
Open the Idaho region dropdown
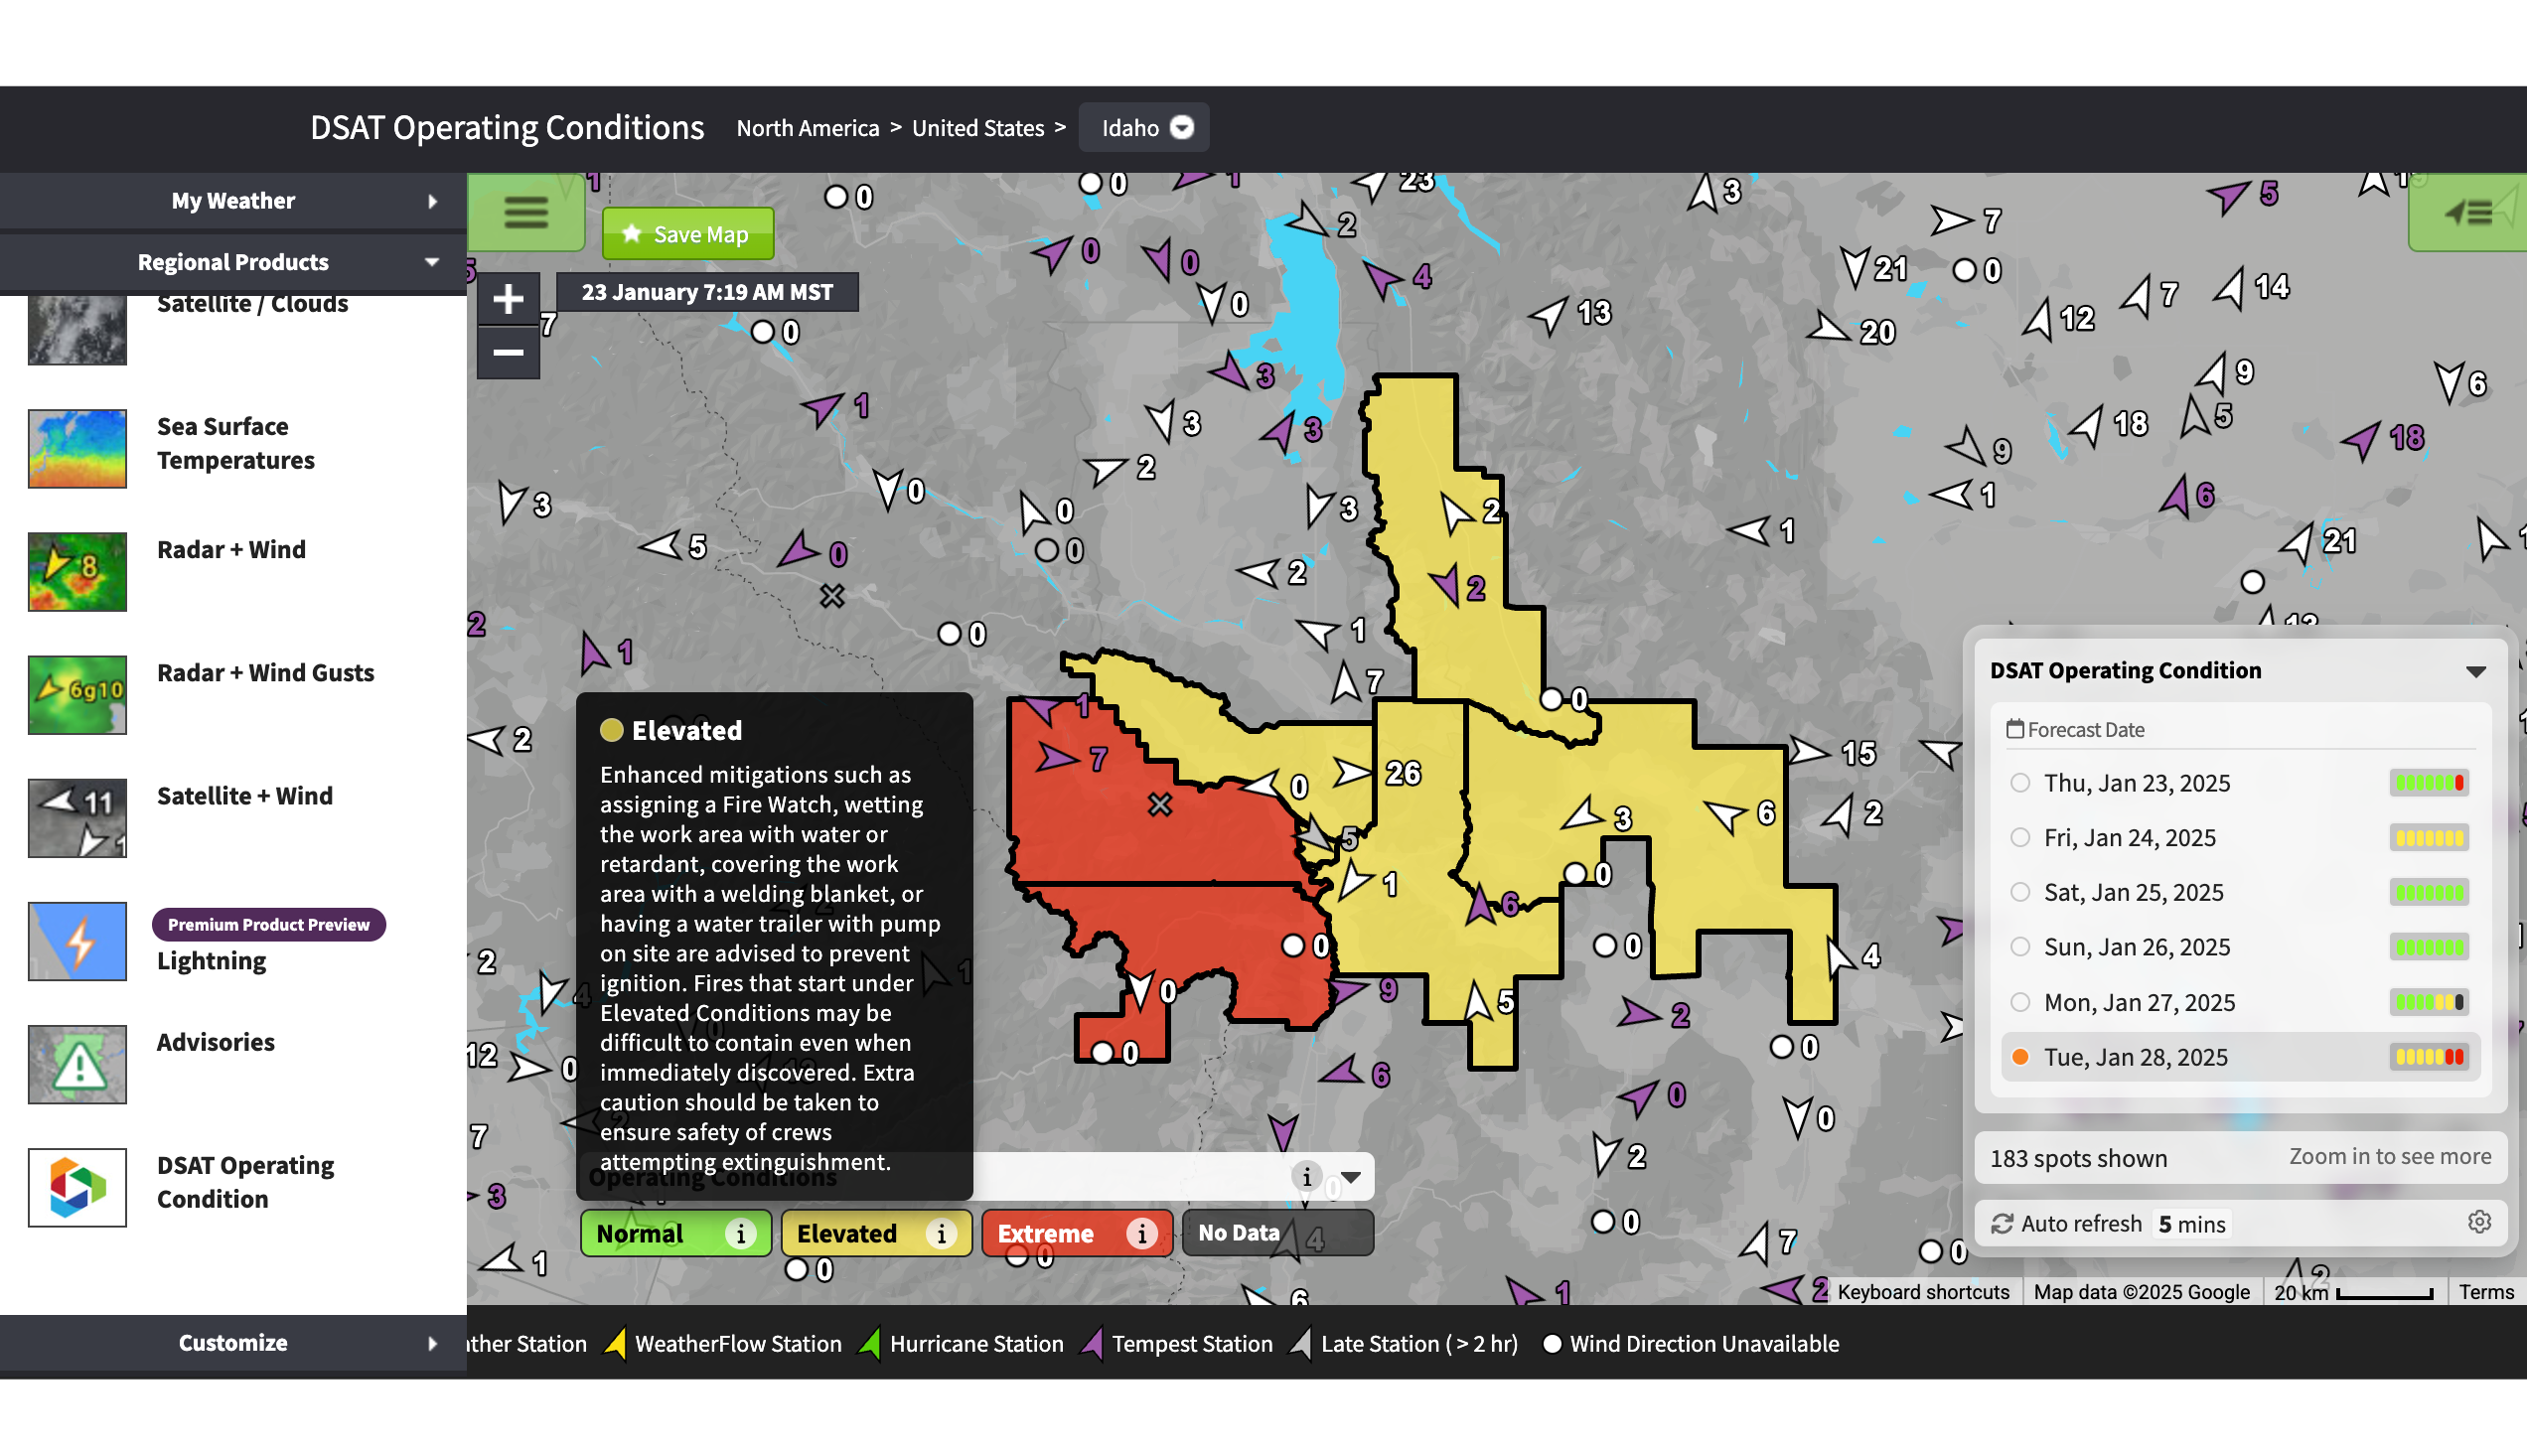(1143, 127)
